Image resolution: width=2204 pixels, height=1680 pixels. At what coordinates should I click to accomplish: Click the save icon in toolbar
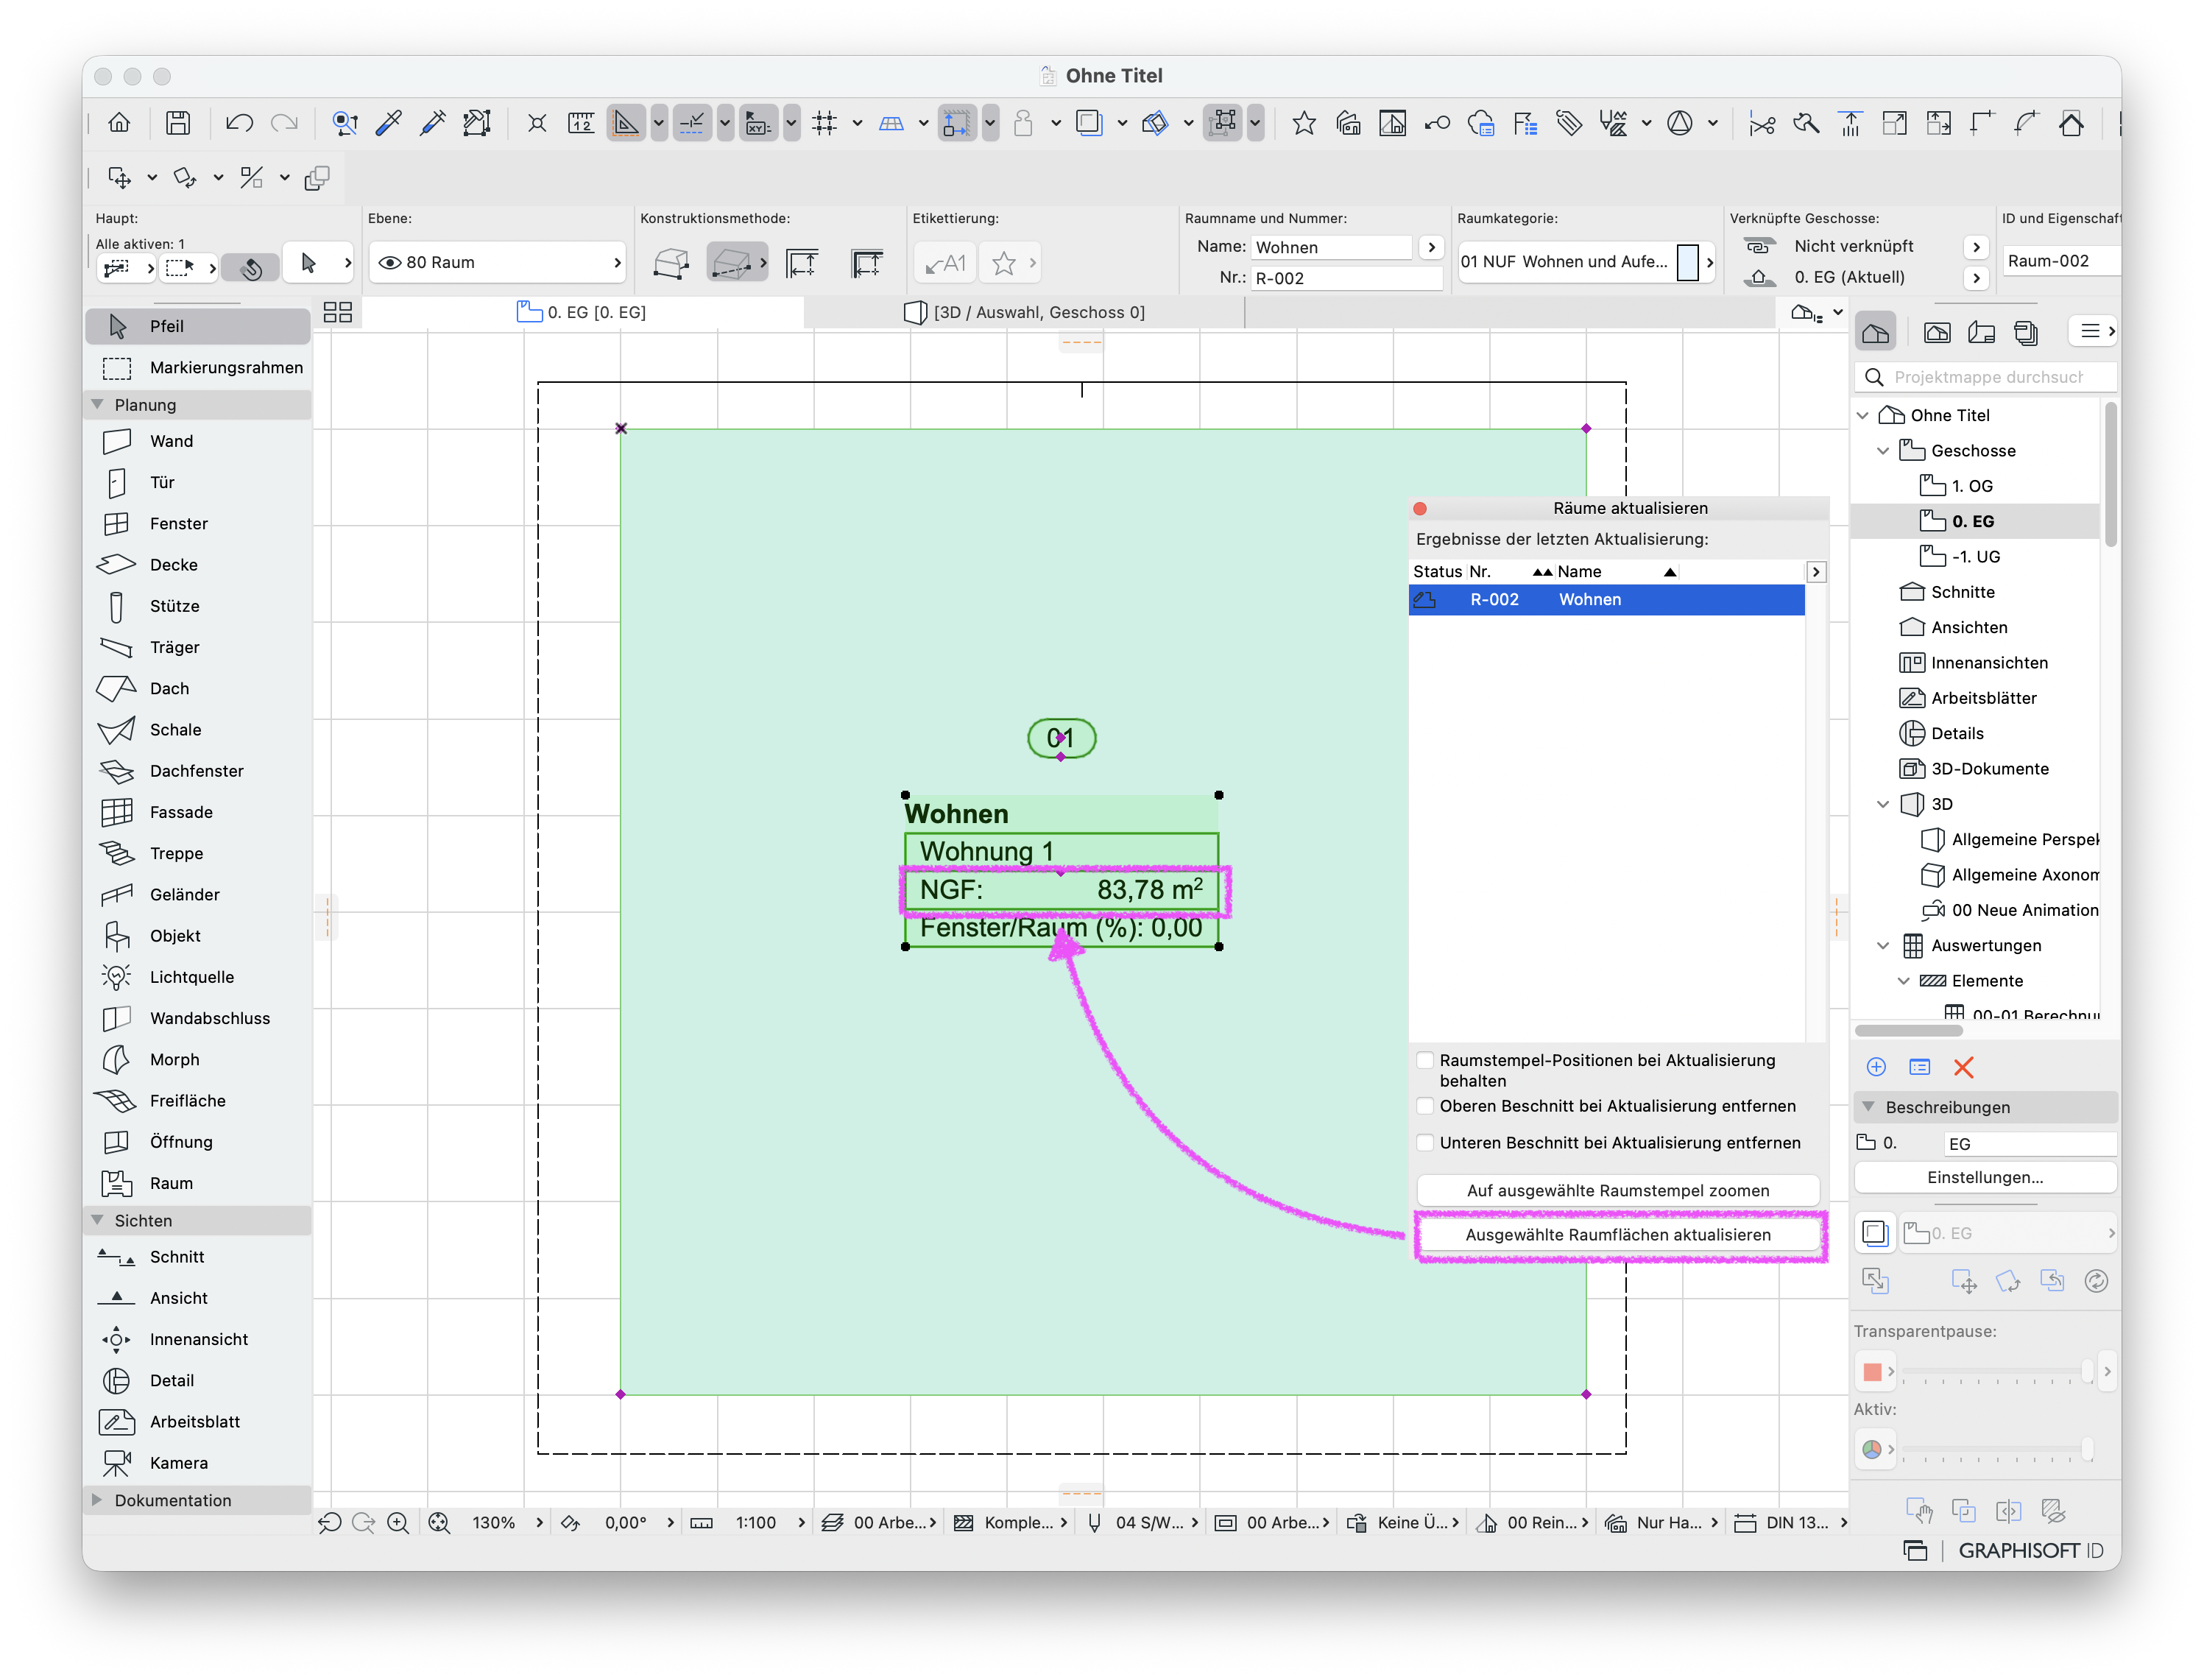tap(178, 123)
